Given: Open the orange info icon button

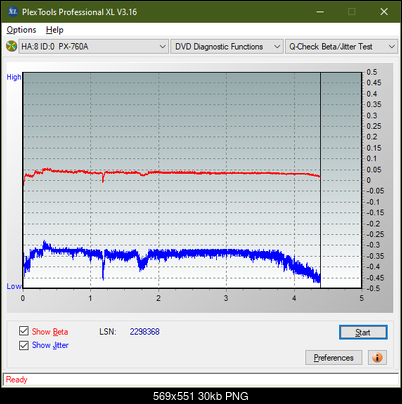Looking at the screenshot, I should point(377,358).
